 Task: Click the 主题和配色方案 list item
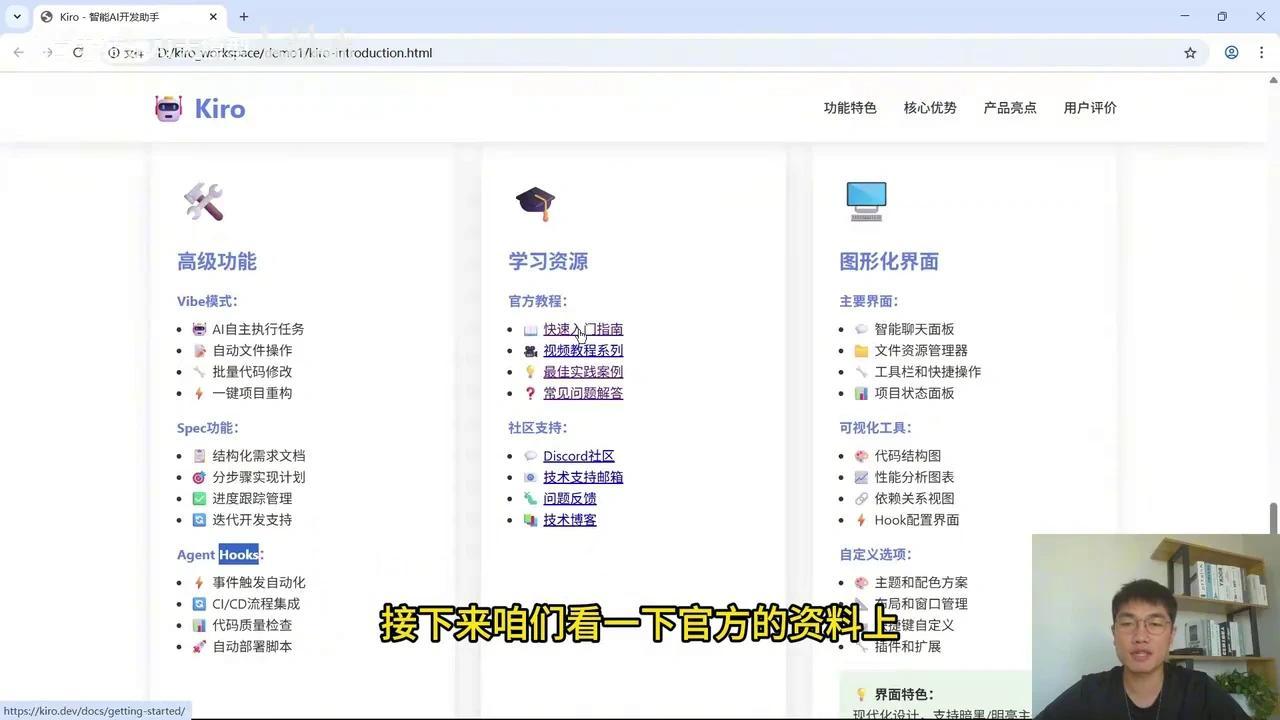[921, 582]
